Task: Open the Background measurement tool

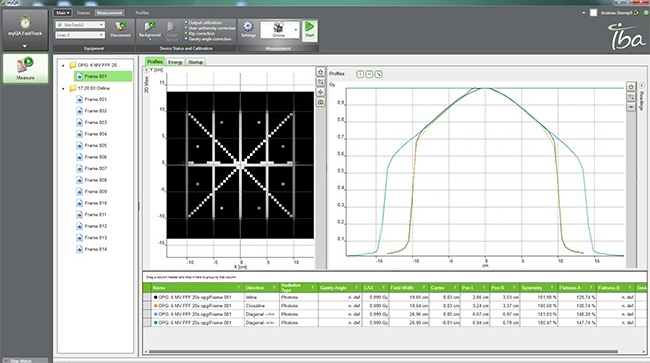Action: point(150,29)
